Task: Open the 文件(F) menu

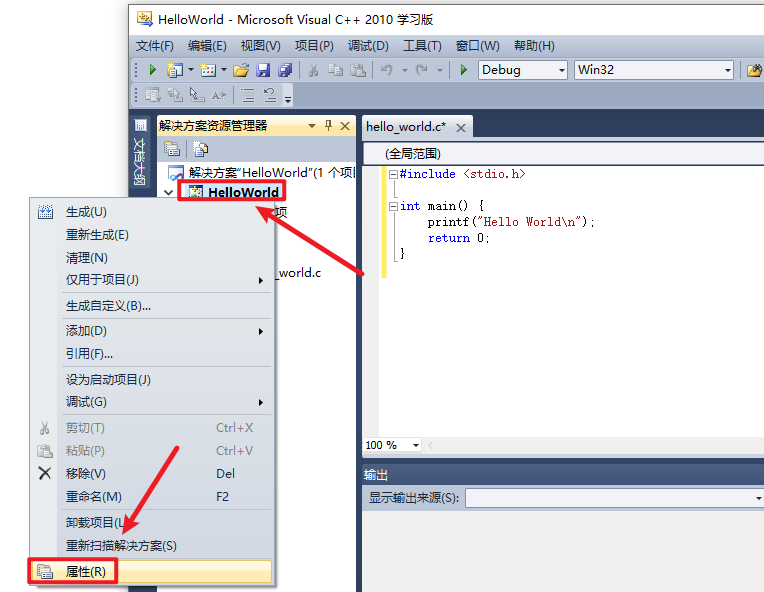Action: 154,46
